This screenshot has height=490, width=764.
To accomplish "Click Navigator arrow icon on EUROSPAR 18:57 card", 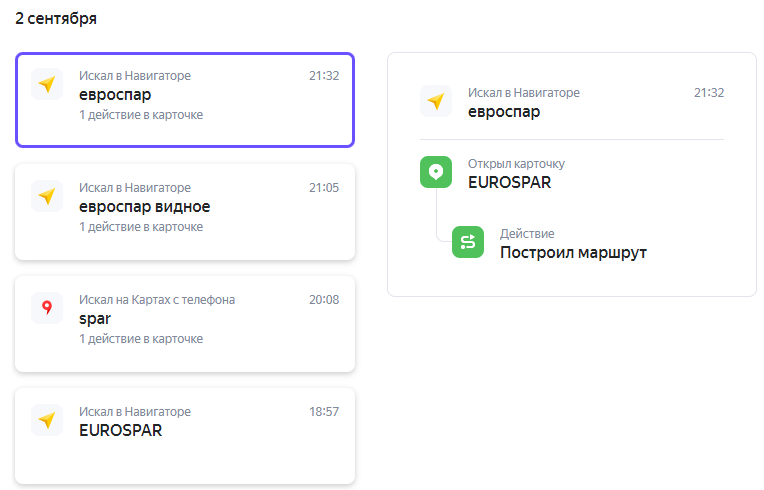I will 47,420.
